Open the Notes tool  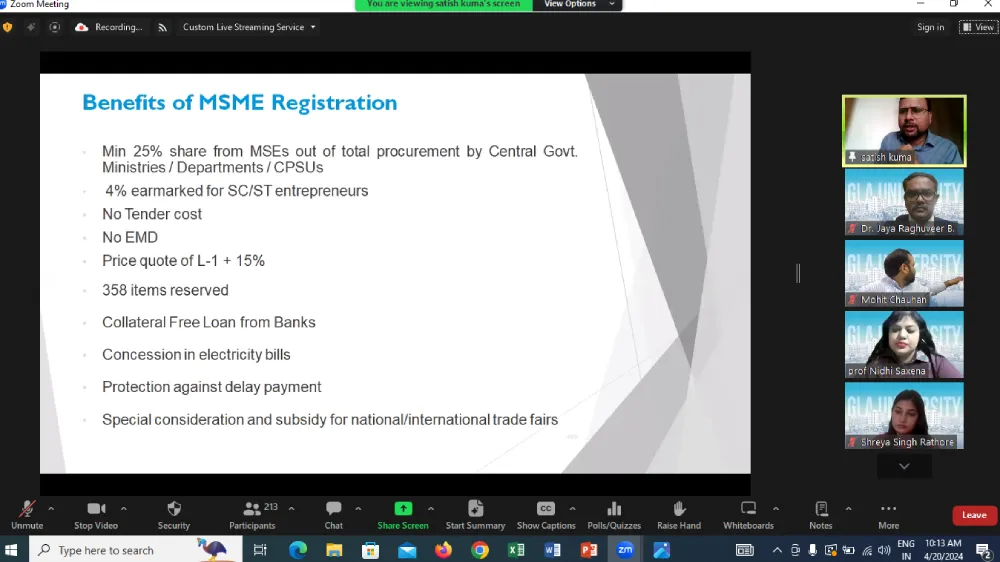(x=821, y=509)
